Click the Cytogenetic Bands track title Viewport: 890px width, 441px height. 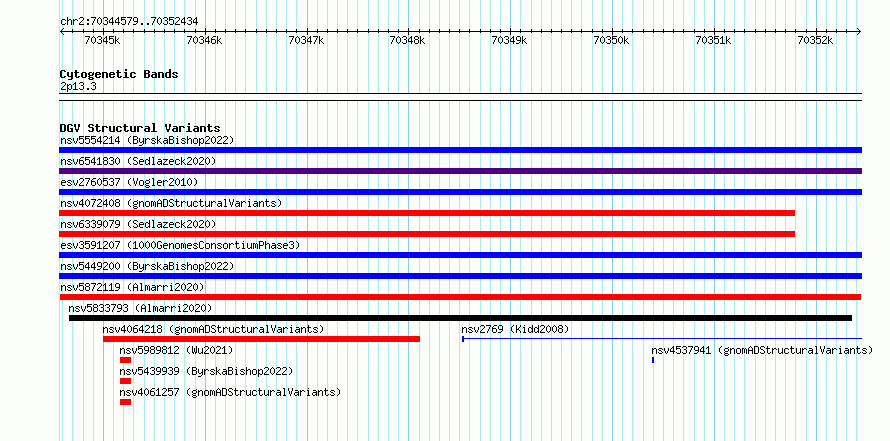(119, 74)
